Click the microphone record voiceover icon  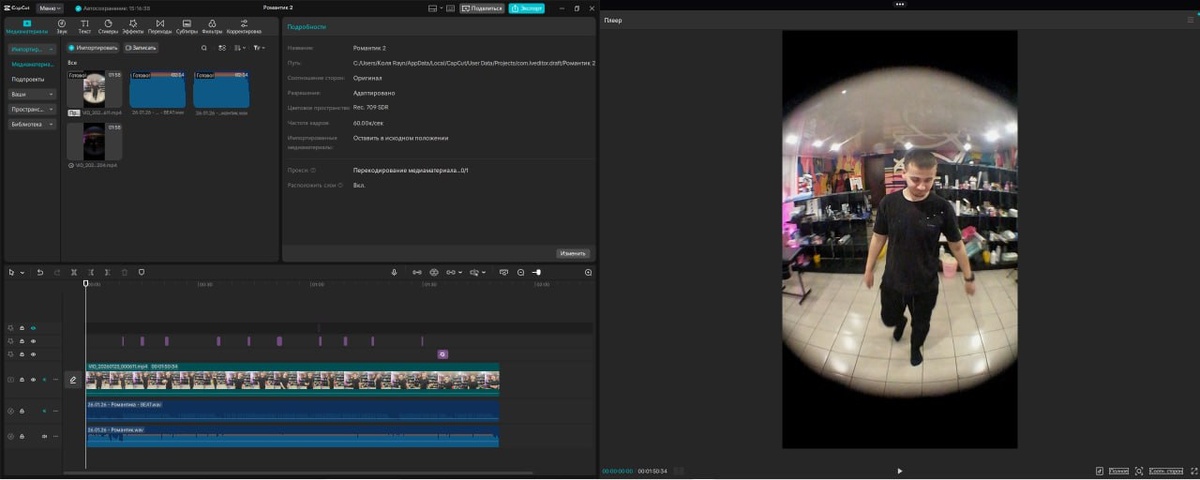[x=394, y=272]
